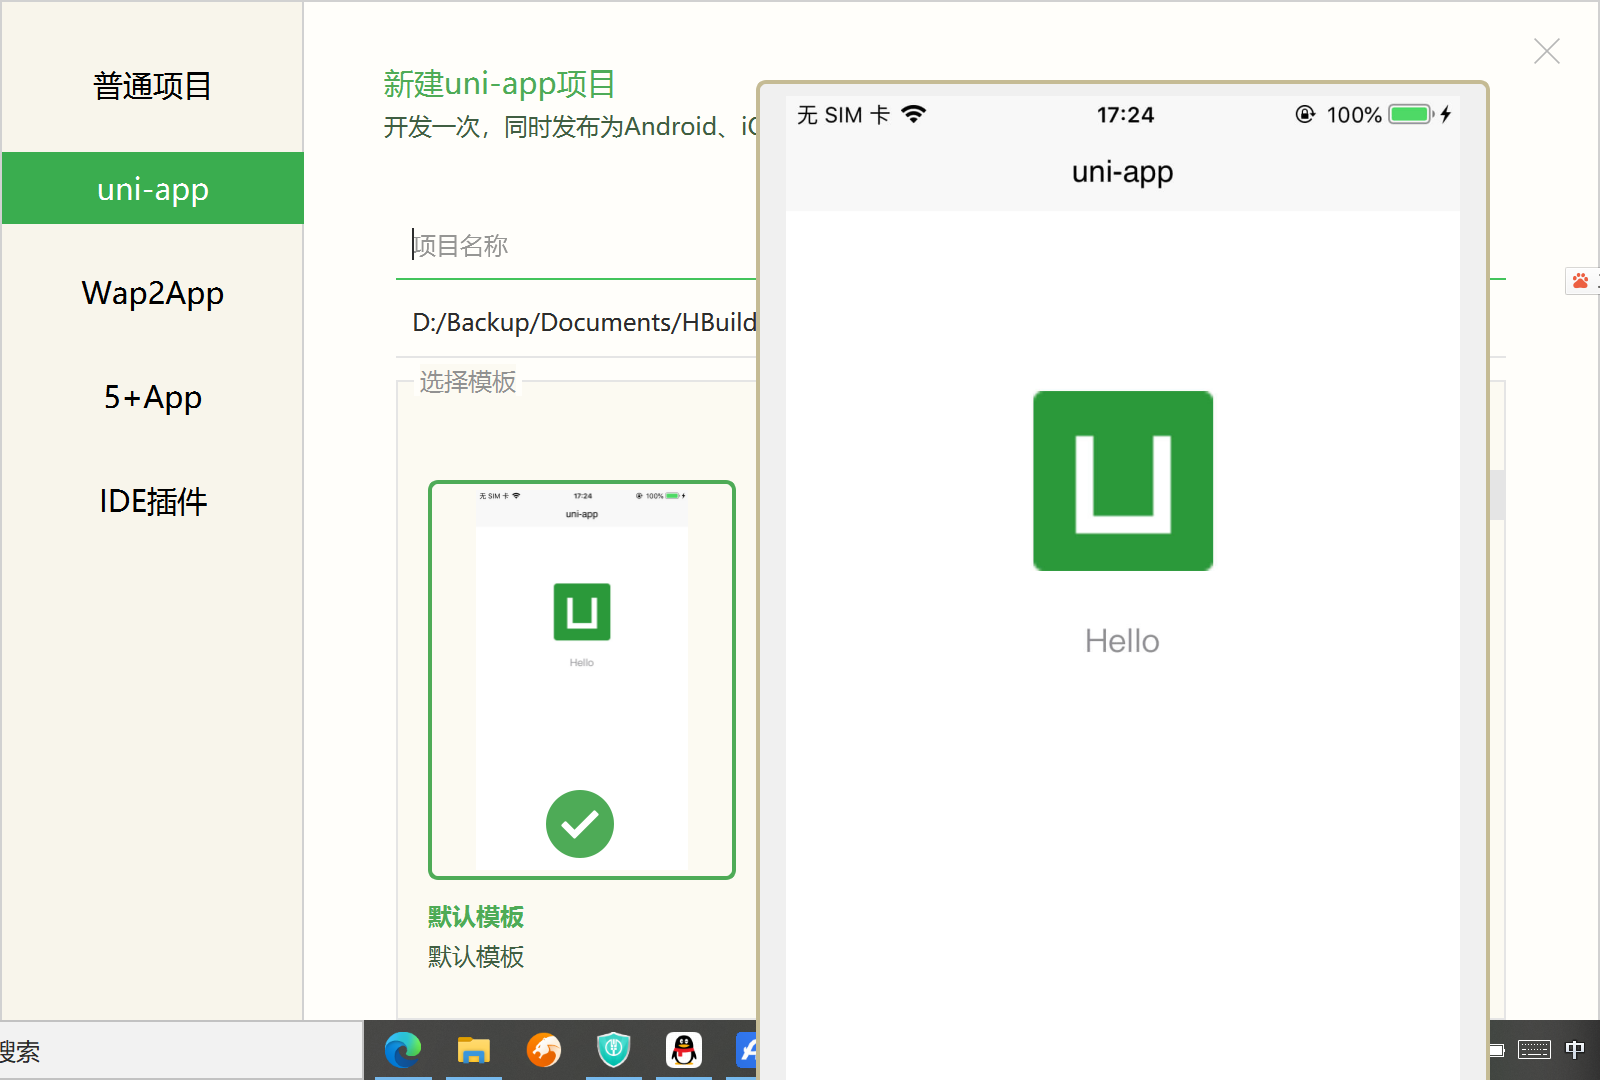Screen dimensions: 1600x1080
Task: Click the uni-app title in preview header
Action: [1122, 172]
